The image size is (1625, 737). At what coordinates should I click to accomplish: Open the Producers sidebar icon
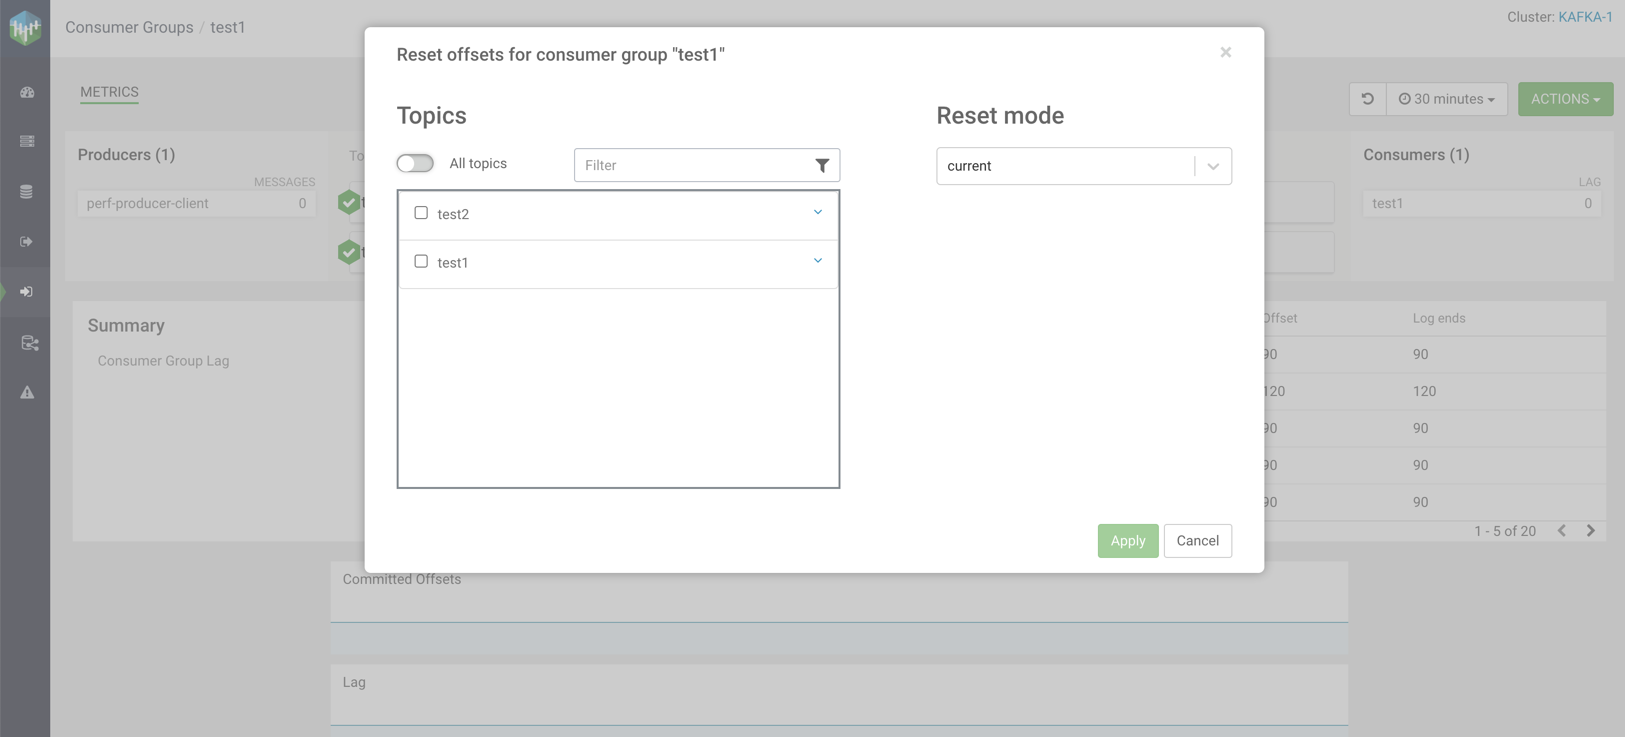[27, 242]
